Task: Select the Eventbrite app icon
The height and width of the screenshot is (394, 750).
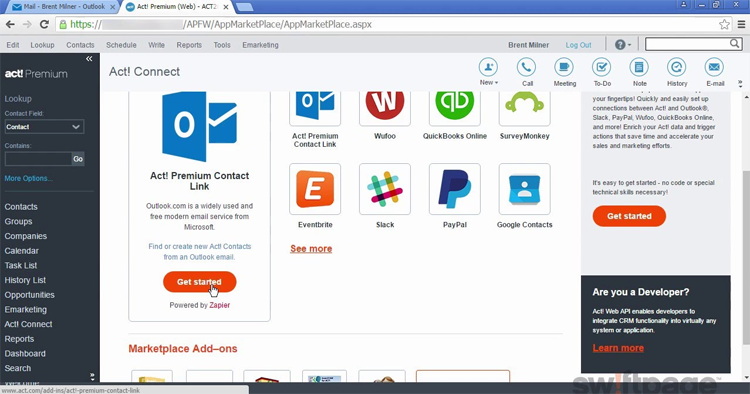Action: tap(315, 189)
